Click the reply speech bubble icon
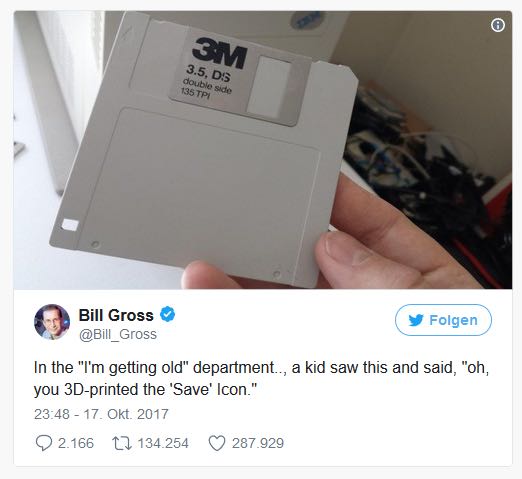 click(x=44, y=443)
